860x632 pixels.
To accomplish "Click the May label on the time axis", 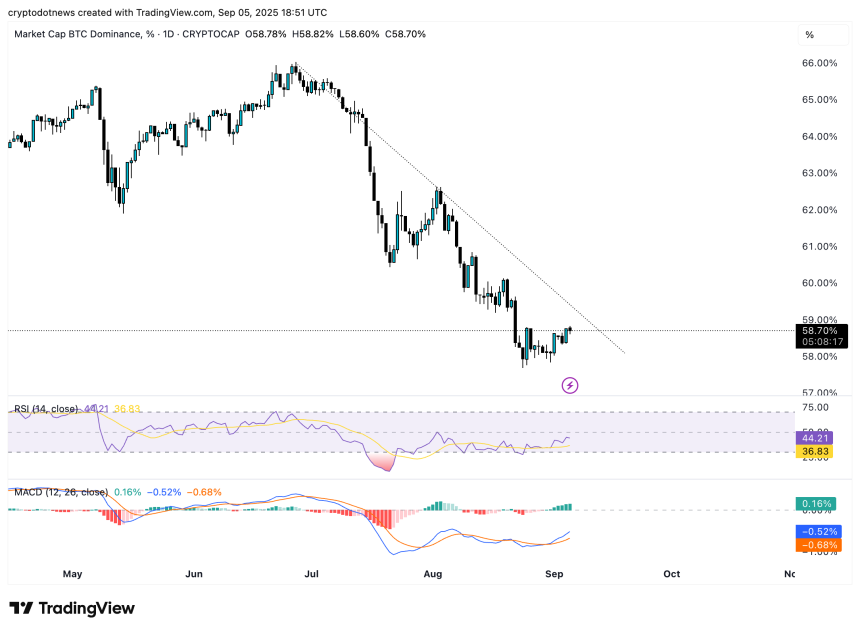I will click(72, 574).
